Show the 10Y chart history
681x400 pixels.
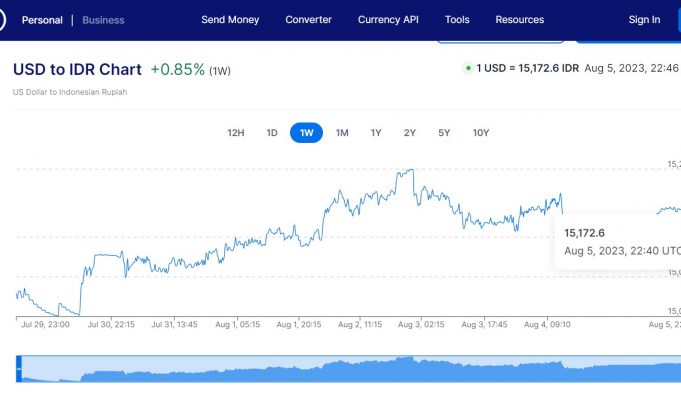click(481, 133)
